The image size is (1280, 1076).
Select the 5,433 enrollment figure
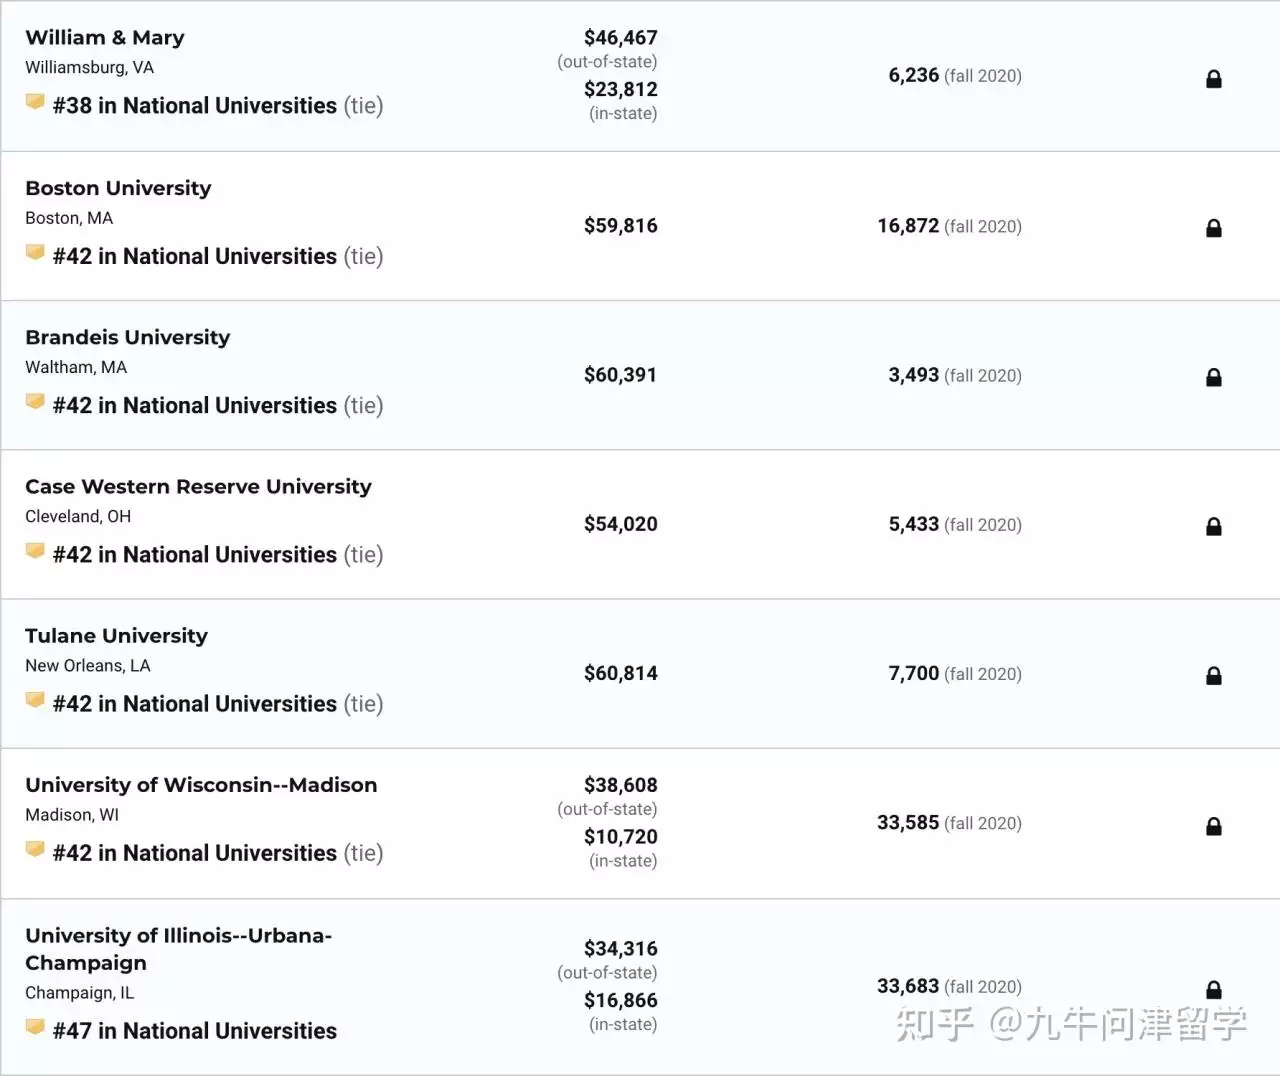pyautogui.click(x=914, y=524)
